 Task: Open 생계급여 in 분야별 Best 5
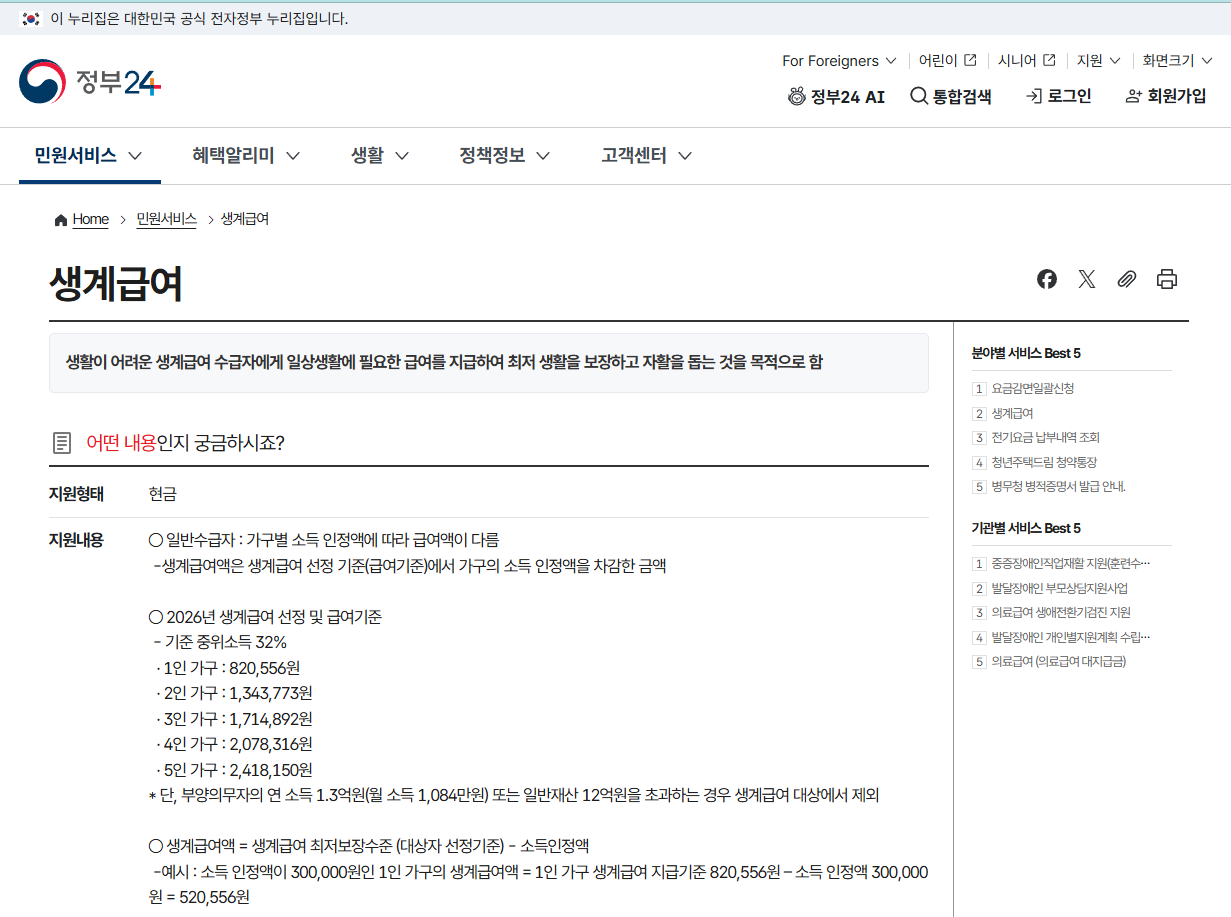1012,413
